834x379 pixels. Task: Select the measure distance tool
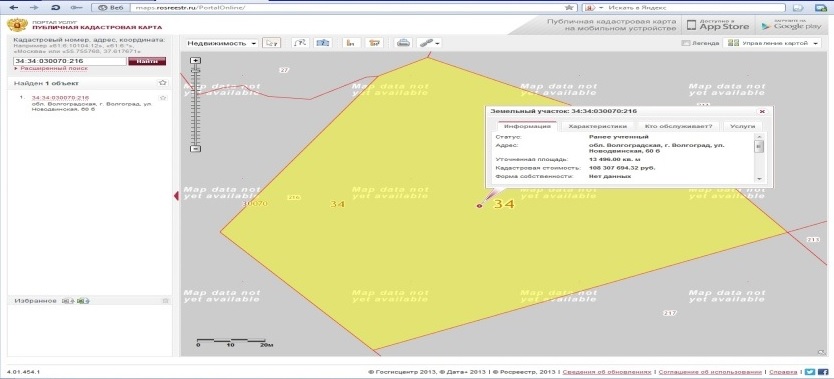pos(301,43)
